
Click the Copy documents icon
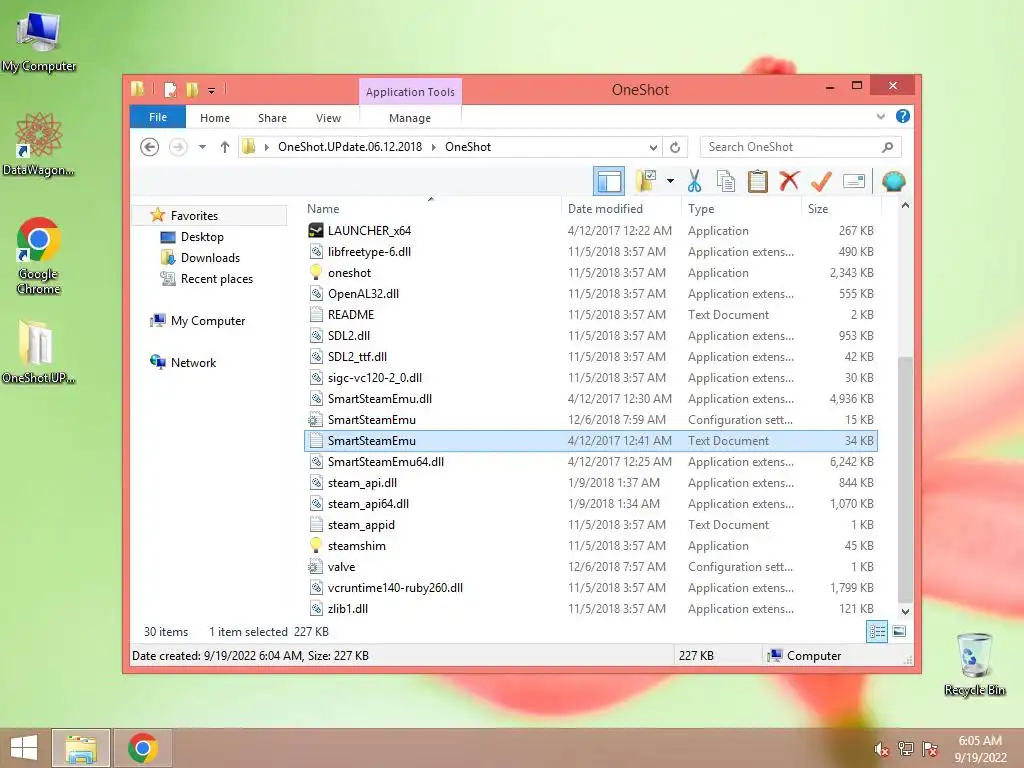point(726,182)
